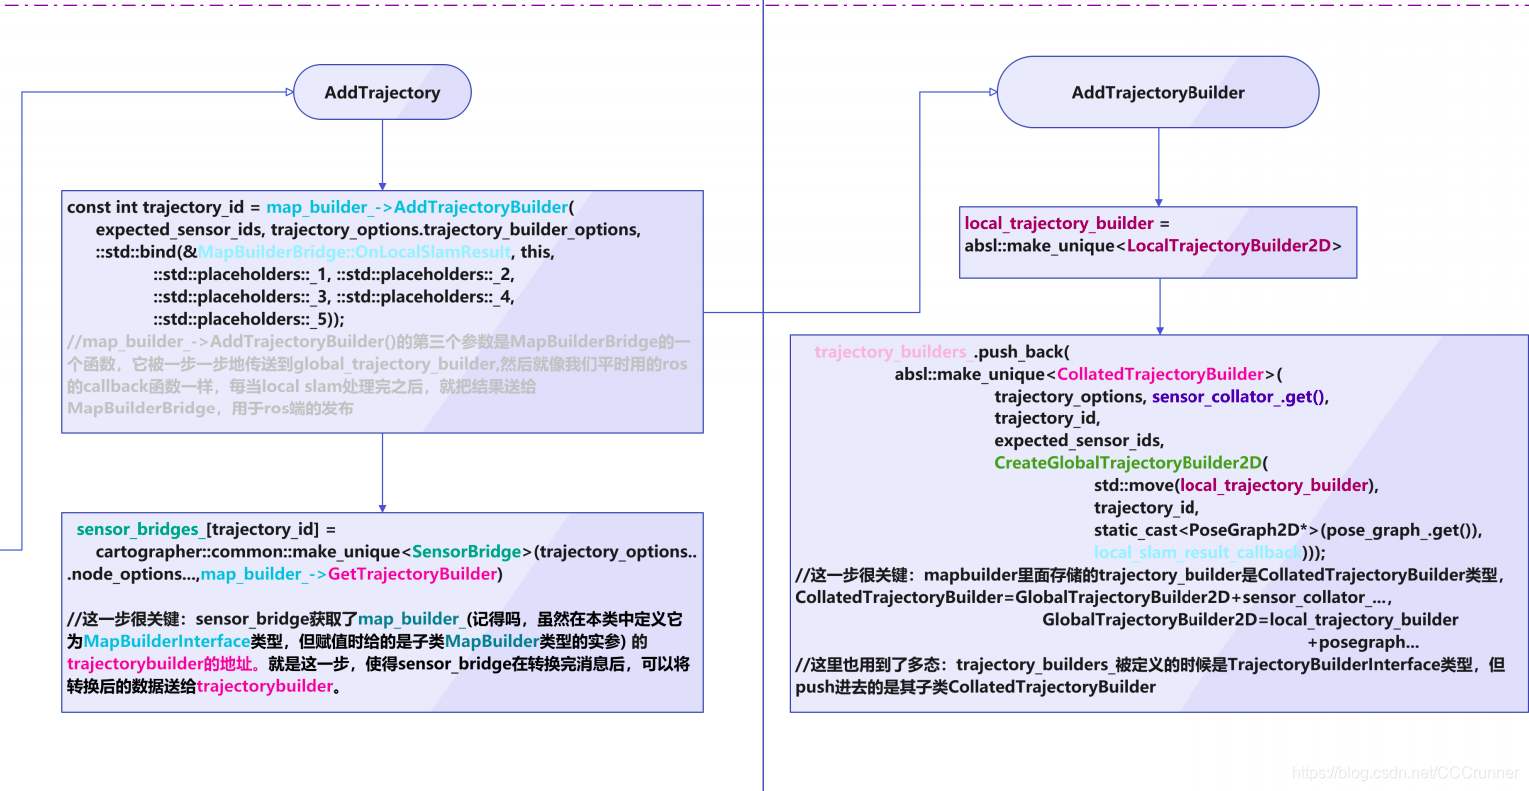
Task: Select the green CreateGlobalTrajectoryBuilder2D function text
Action: point(1127,463)
